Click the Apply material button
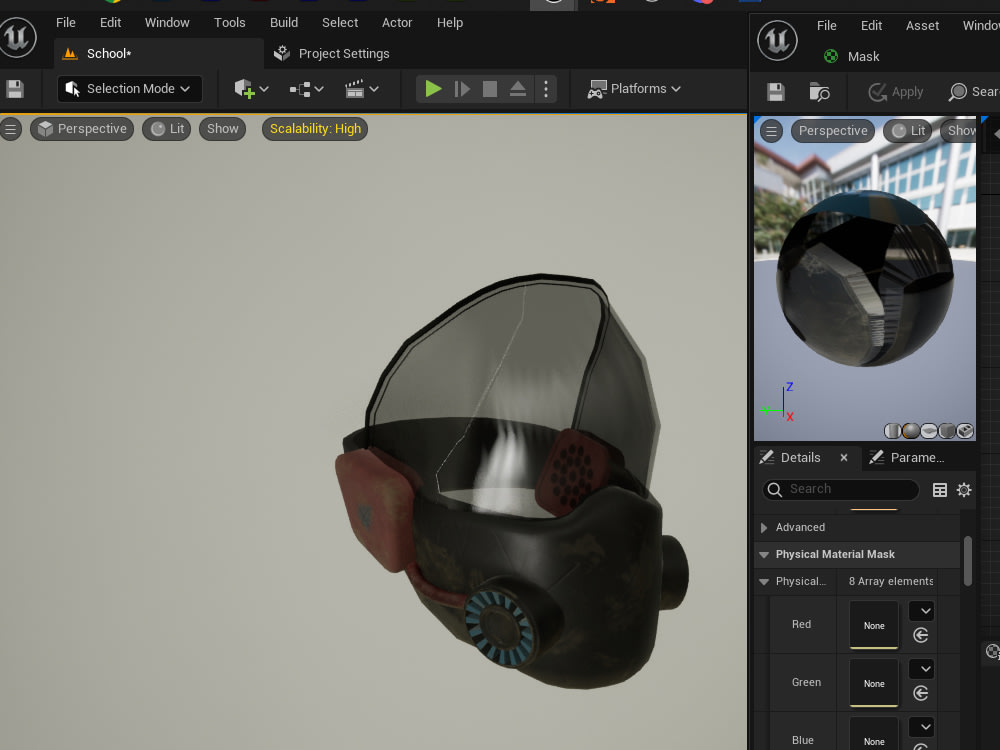The height and width of the screenshot is (750, 1000). click(895, 92)
